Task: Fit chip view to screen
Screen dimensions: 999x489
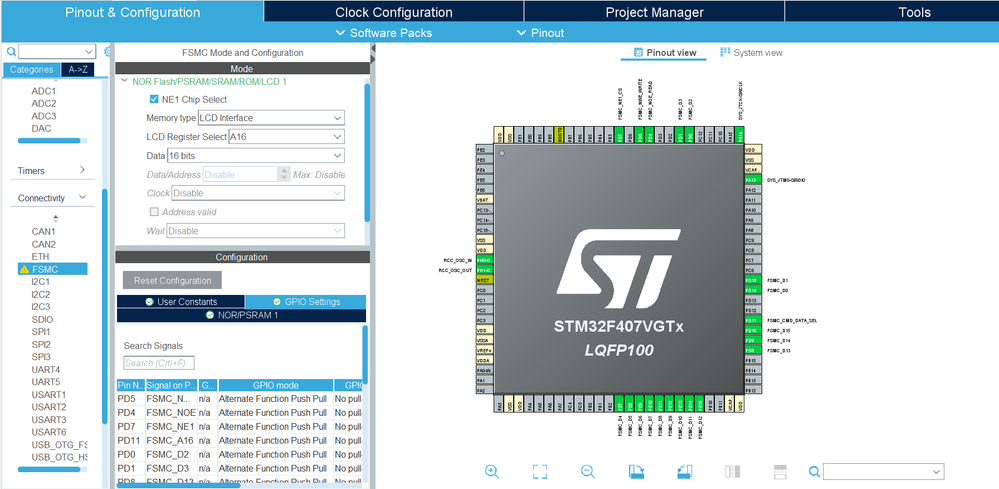Action: click(x=540, y=471)
